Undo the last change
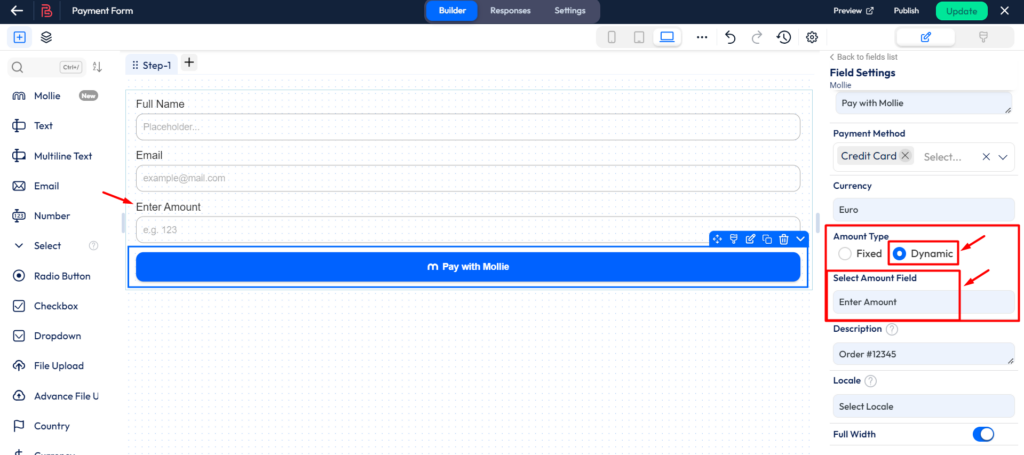Viewport: 1024px width, 455px height. point(730,37)
